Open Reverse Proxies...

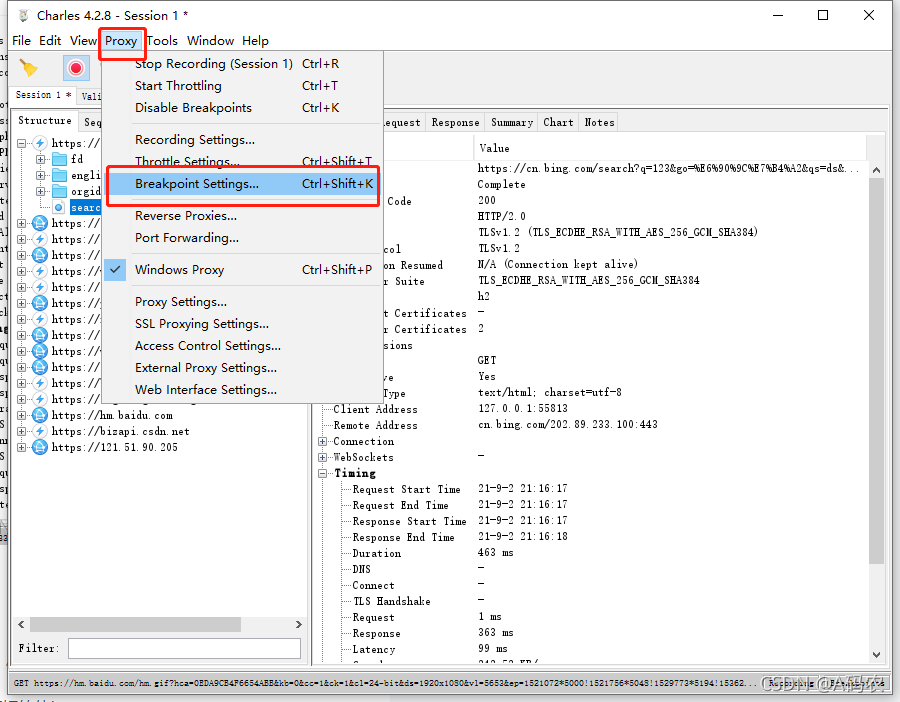[x=242, y=216]
